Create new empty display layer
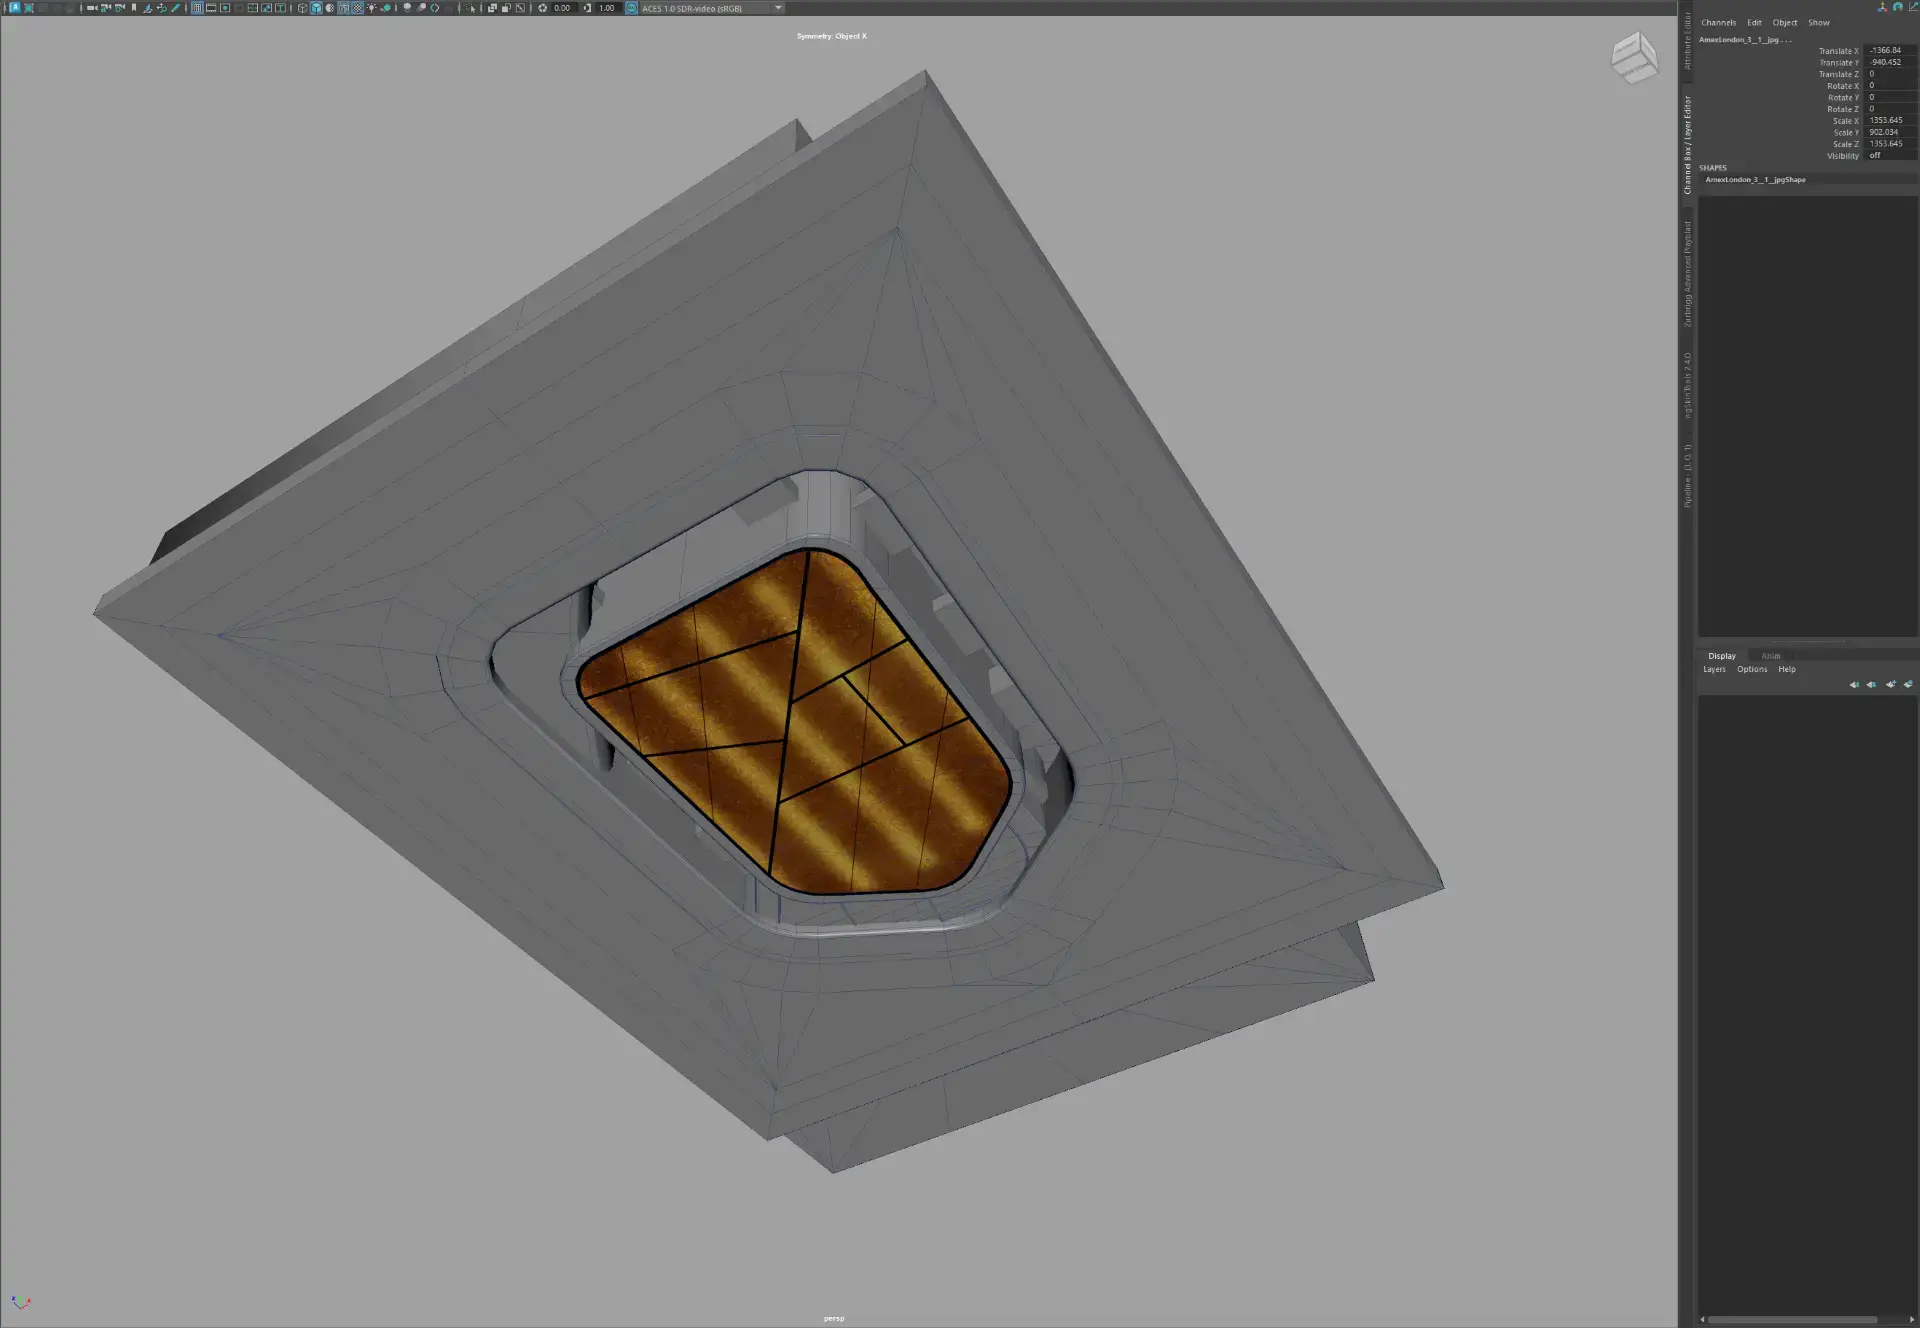This screenshot has height=1328, width=1920. click(1890, 685)
